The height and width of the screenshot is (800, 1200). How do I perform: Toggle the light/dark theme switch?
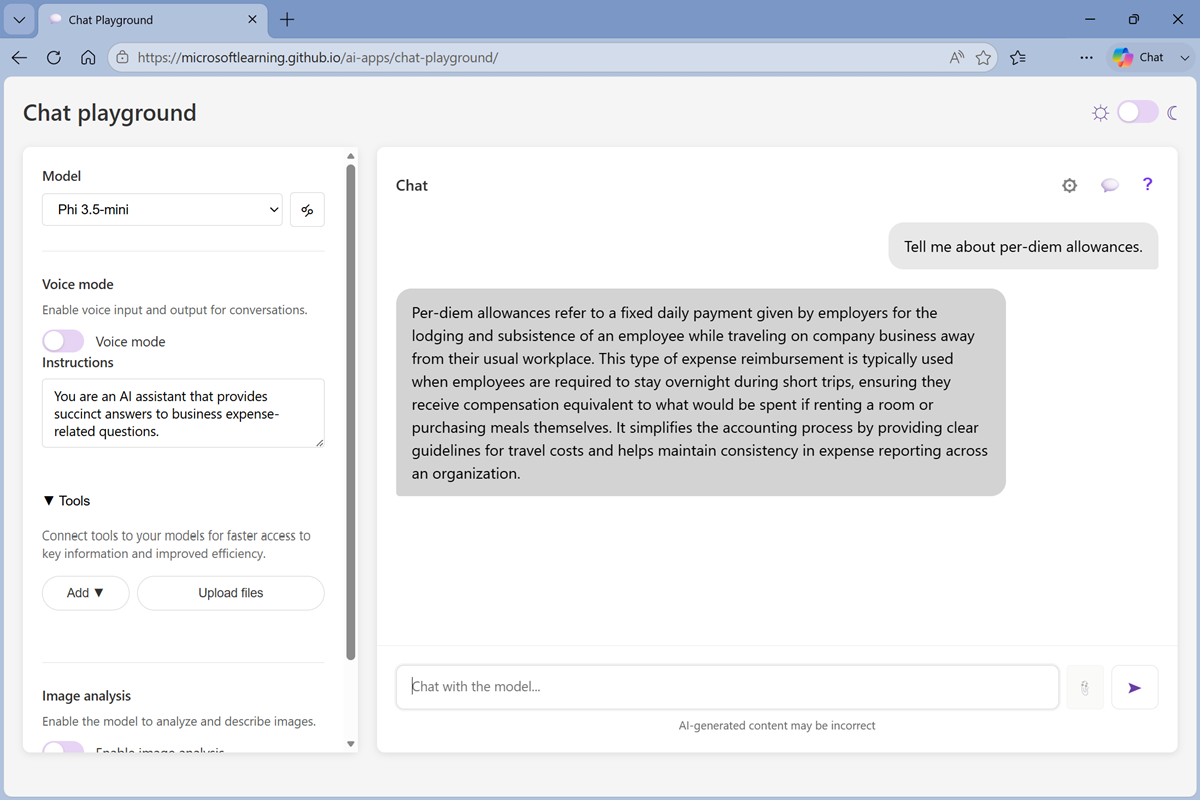tap(1137, 112)
